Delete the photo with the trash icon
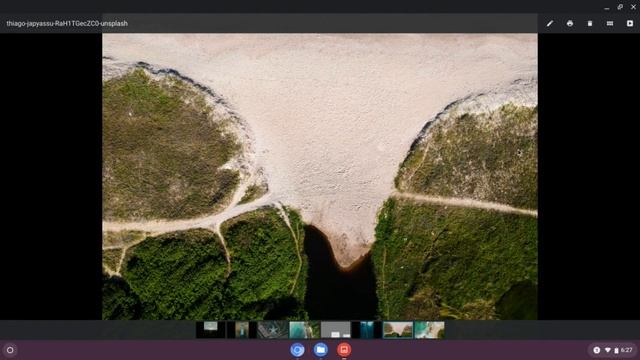 tap(590, 23)
